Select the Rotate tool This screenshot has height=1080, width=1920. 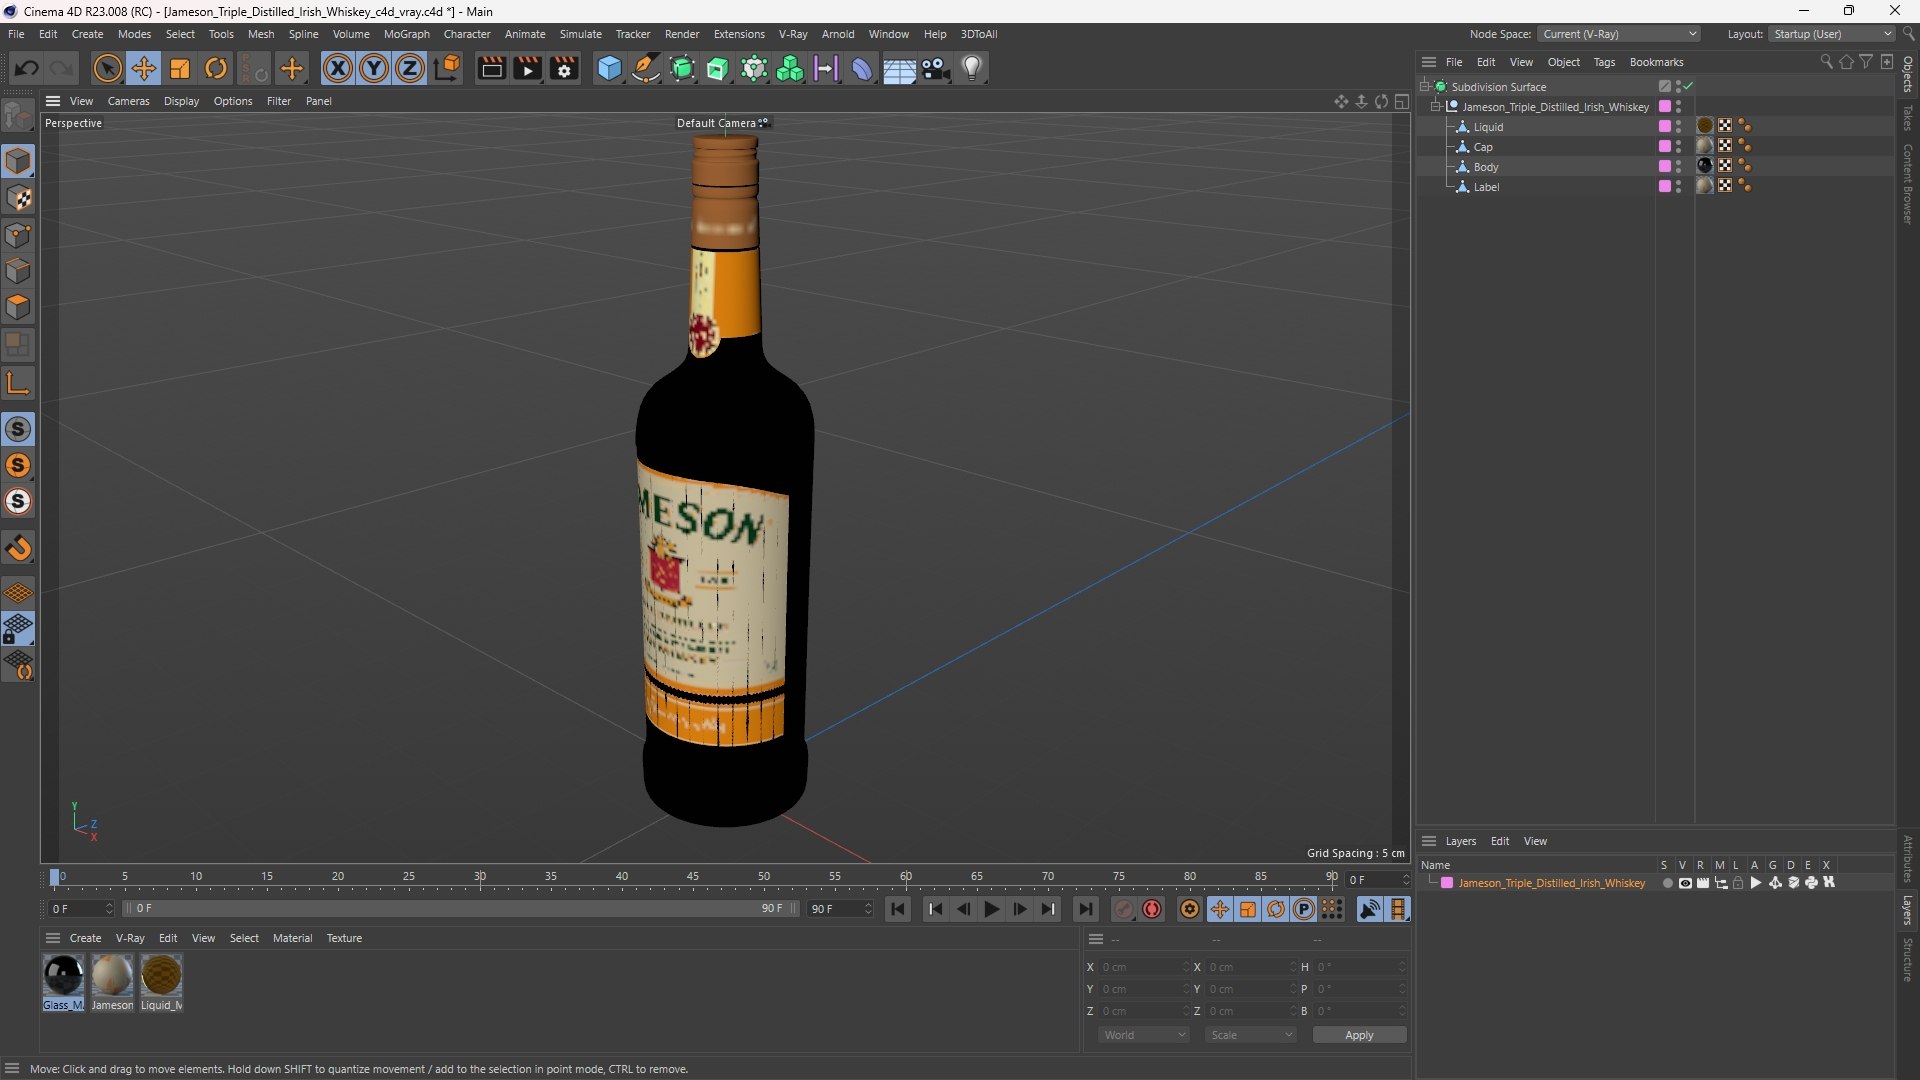point(216,68)
